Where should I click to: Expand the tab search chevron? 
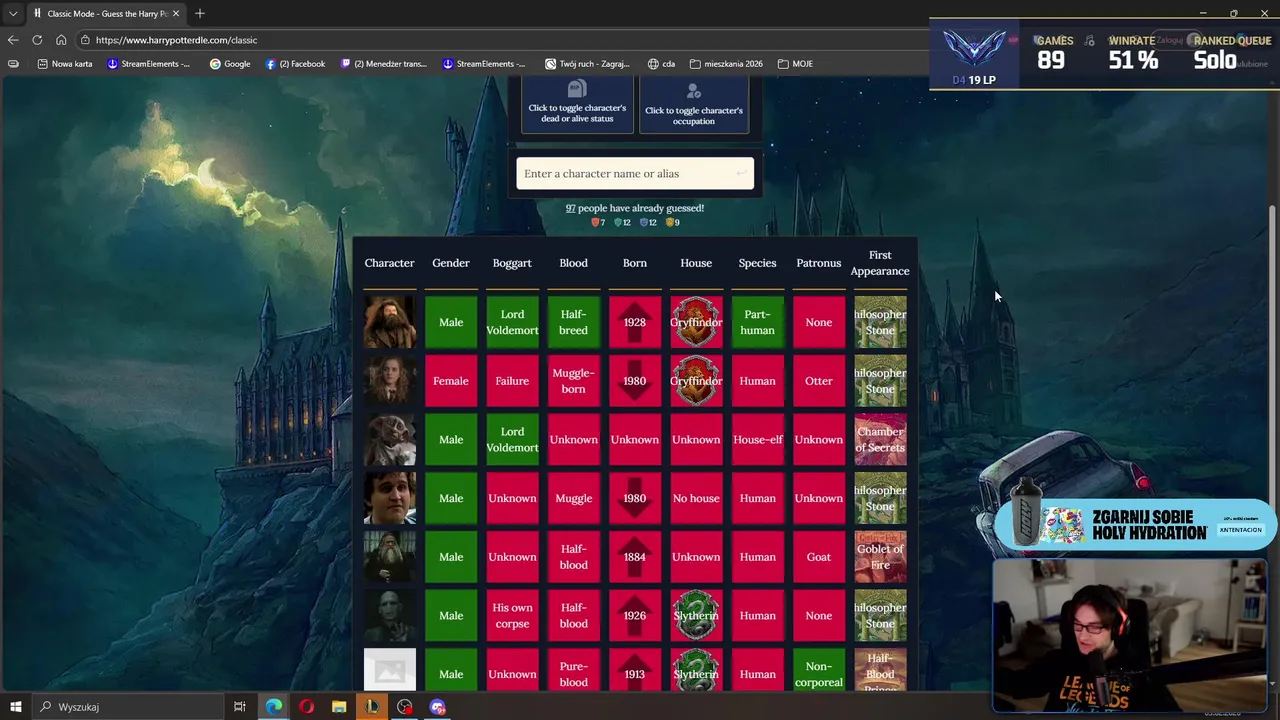pyautogui.click(x=13, y=13)
